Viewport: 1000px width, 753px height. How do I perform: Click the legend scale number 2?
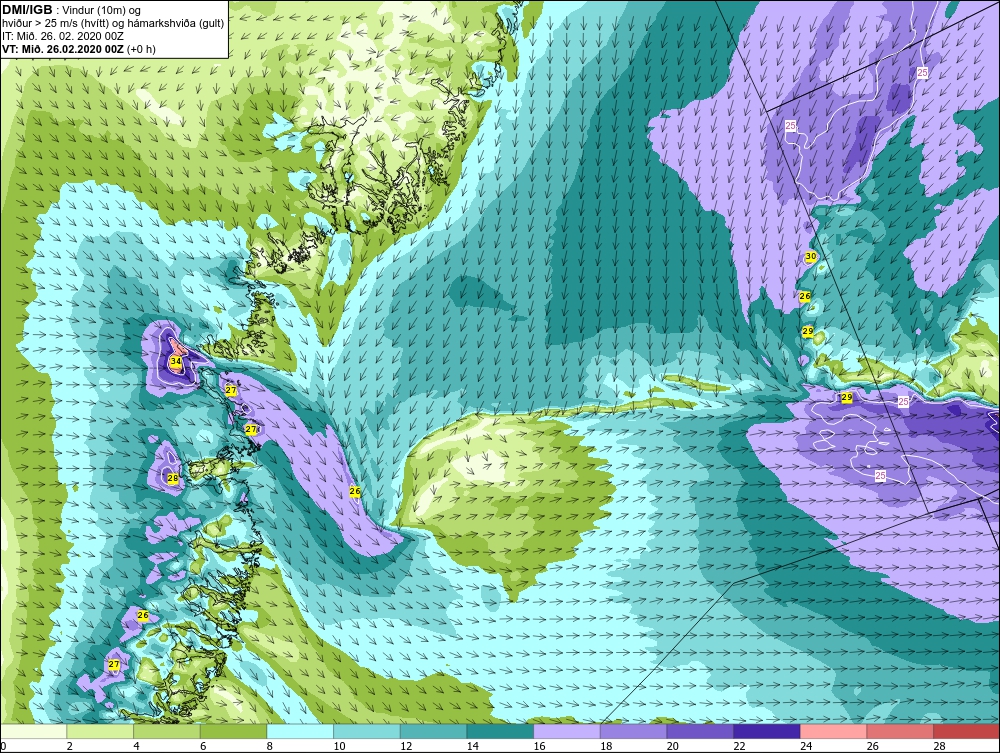[70, 746]
